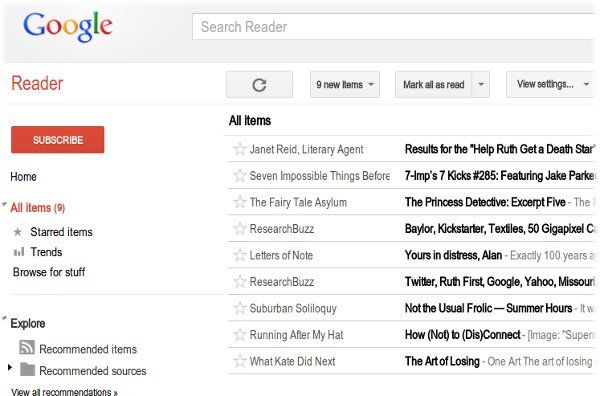600x396 pixels.
Task: Click the All items heading above list
Action: 250,121
